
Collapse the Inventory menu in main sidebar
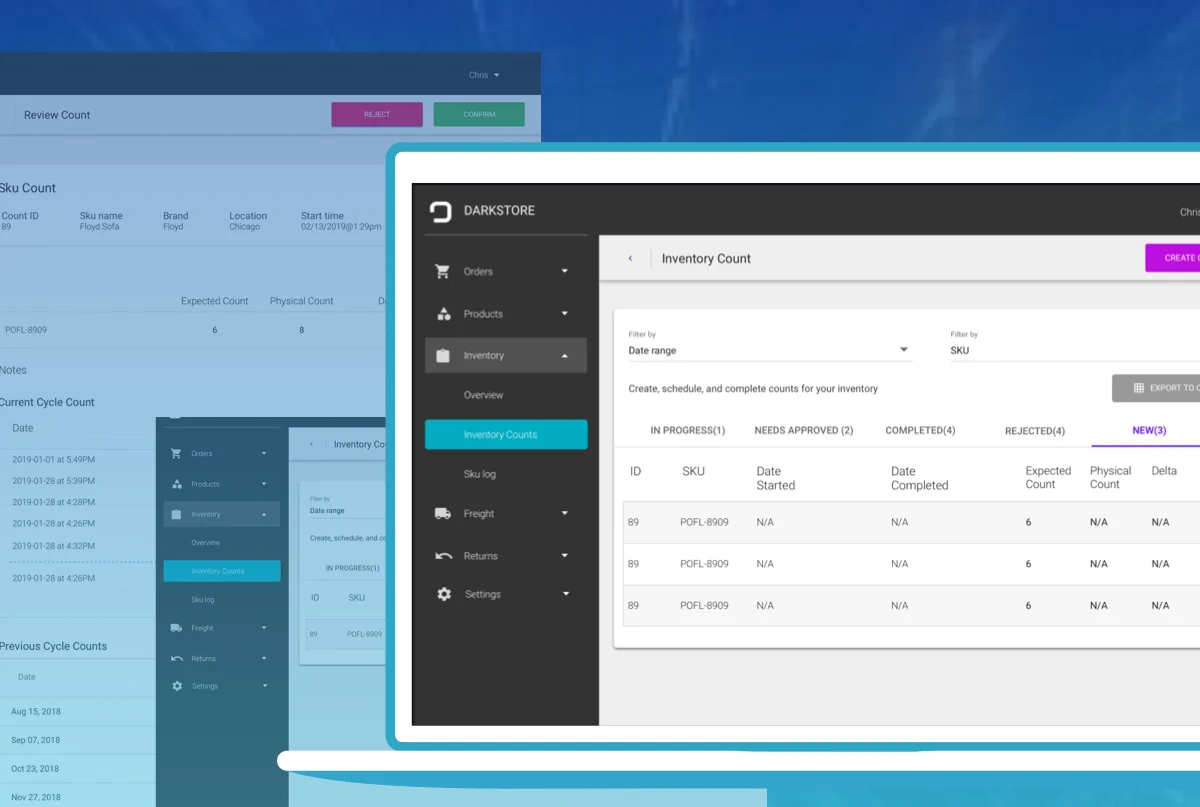564,356
